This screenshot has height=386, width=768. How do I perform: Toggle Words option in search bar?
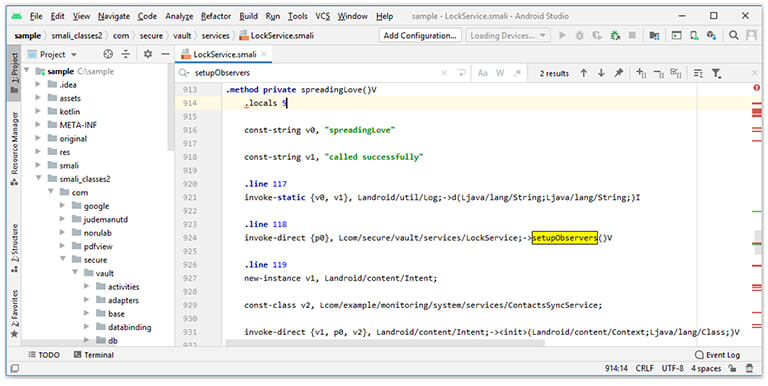point(500,73)
